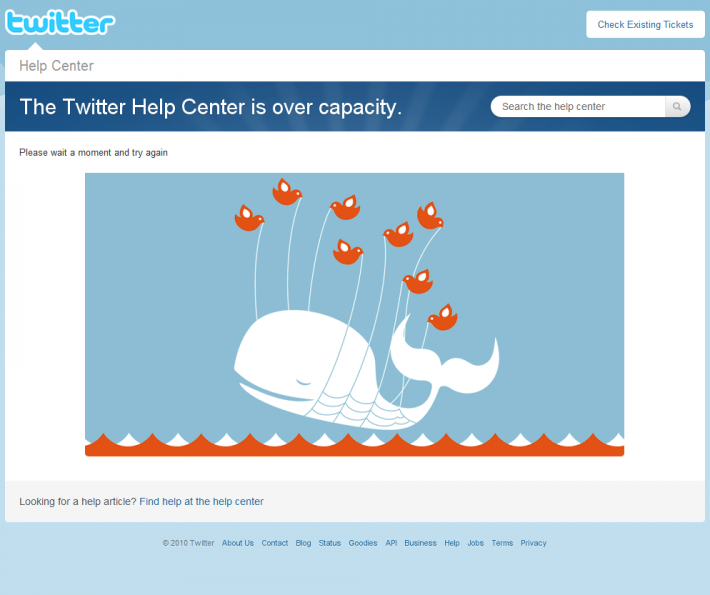Visit the Blog footer link
The height and width of the screenshot is (595, 710).
point(303,543)
